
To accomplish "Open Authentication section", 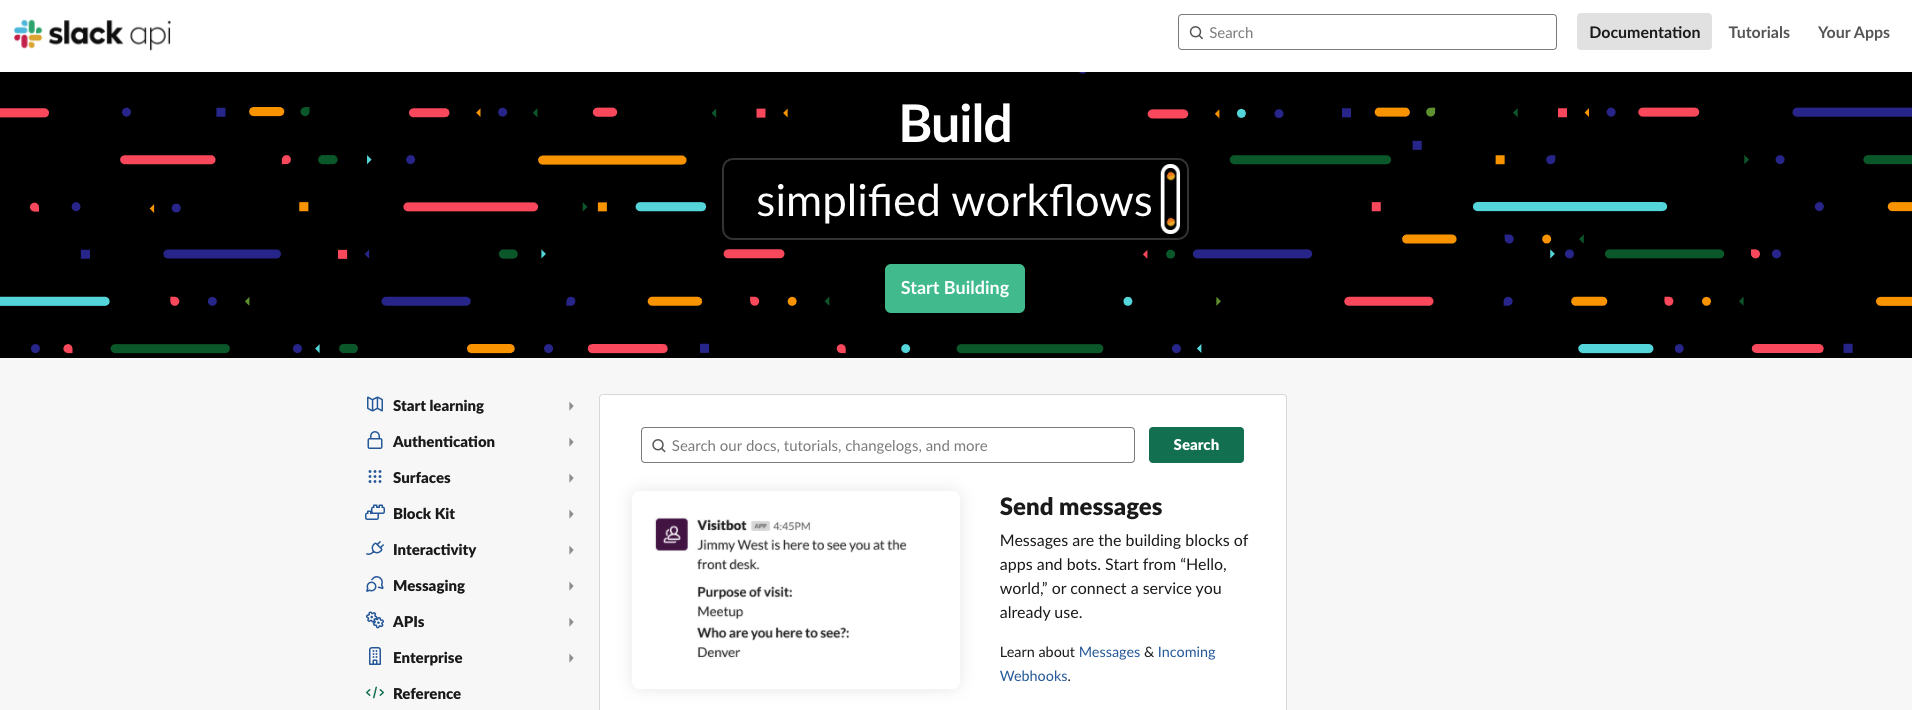I will coord(444,442).
